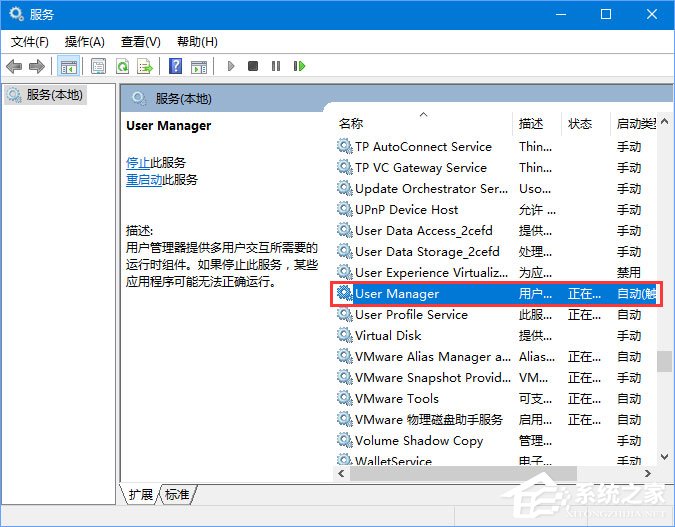675x527 pixels.
Task: Click the Start Service play icon
Action: (x=231, y=66)
